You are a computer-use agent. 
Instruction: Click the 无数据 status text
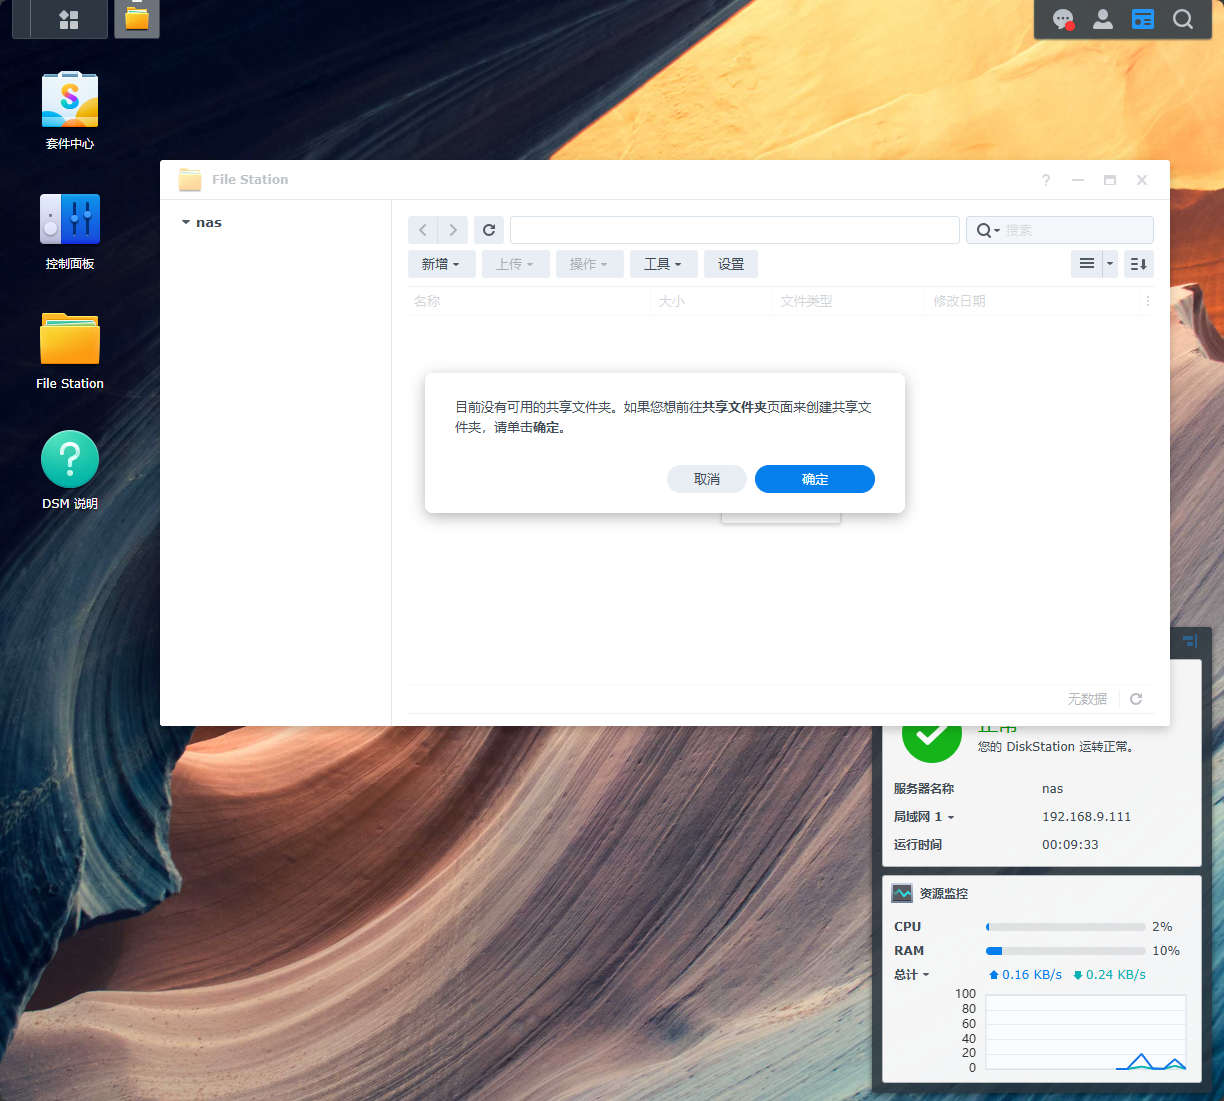pos(1087,699)
